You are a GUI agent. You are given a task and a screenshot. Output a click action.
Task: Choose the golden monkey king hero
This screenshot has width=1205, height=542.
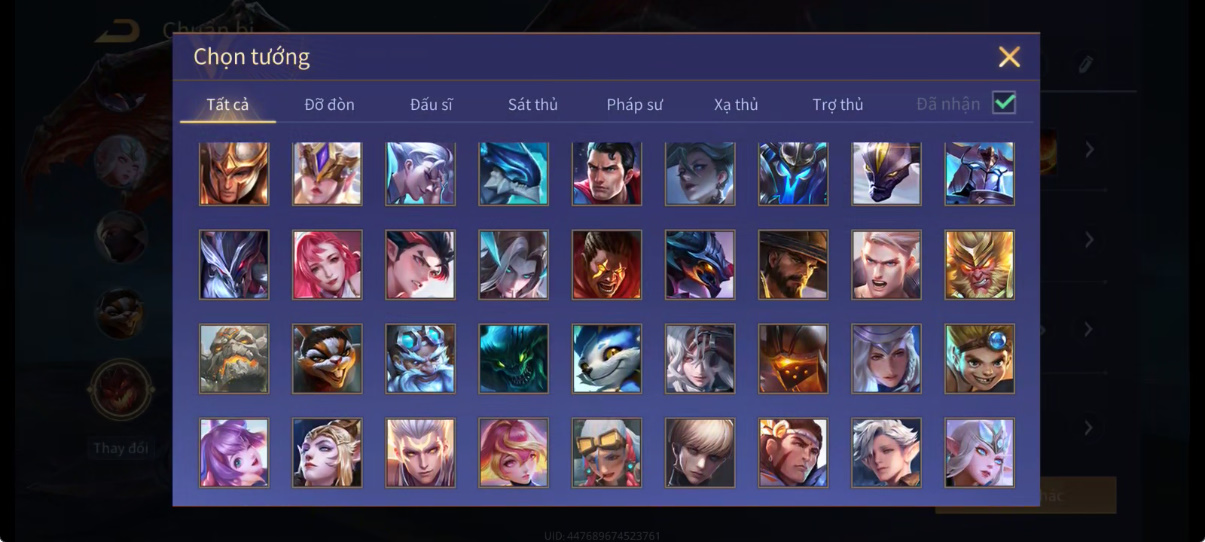[x=979, y=265]
